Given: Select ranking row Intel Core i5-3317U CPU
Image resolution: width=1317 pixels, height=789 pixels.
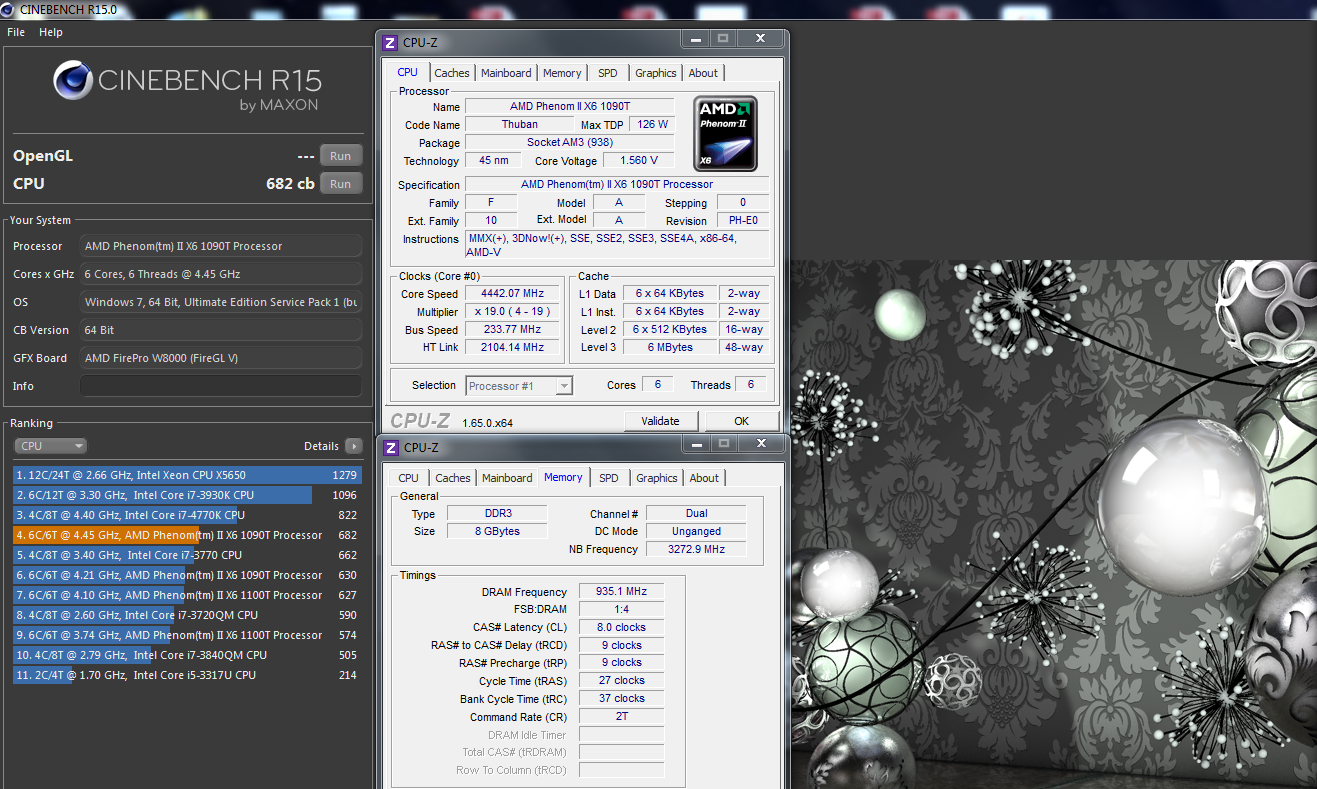Looking at the screenshot, I should (x=187, y=675).
